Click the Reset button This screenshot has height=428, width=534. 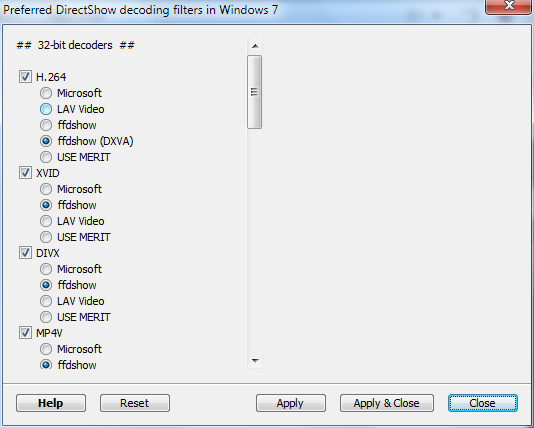[x=135, y=403]
